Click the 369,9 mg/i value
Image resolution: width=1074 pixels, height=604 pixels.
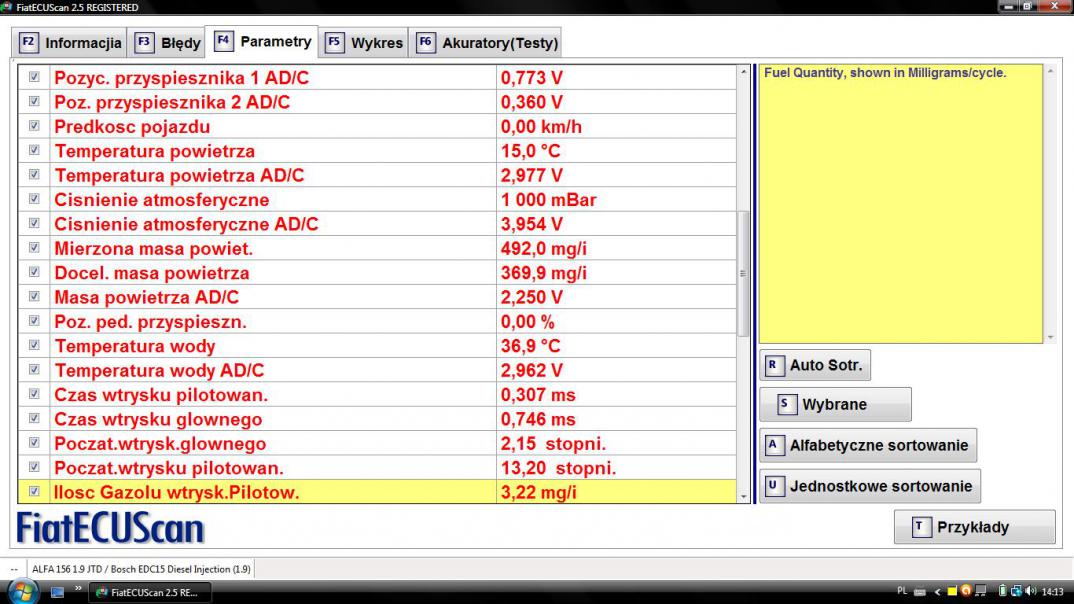click(x=544, y=273)
